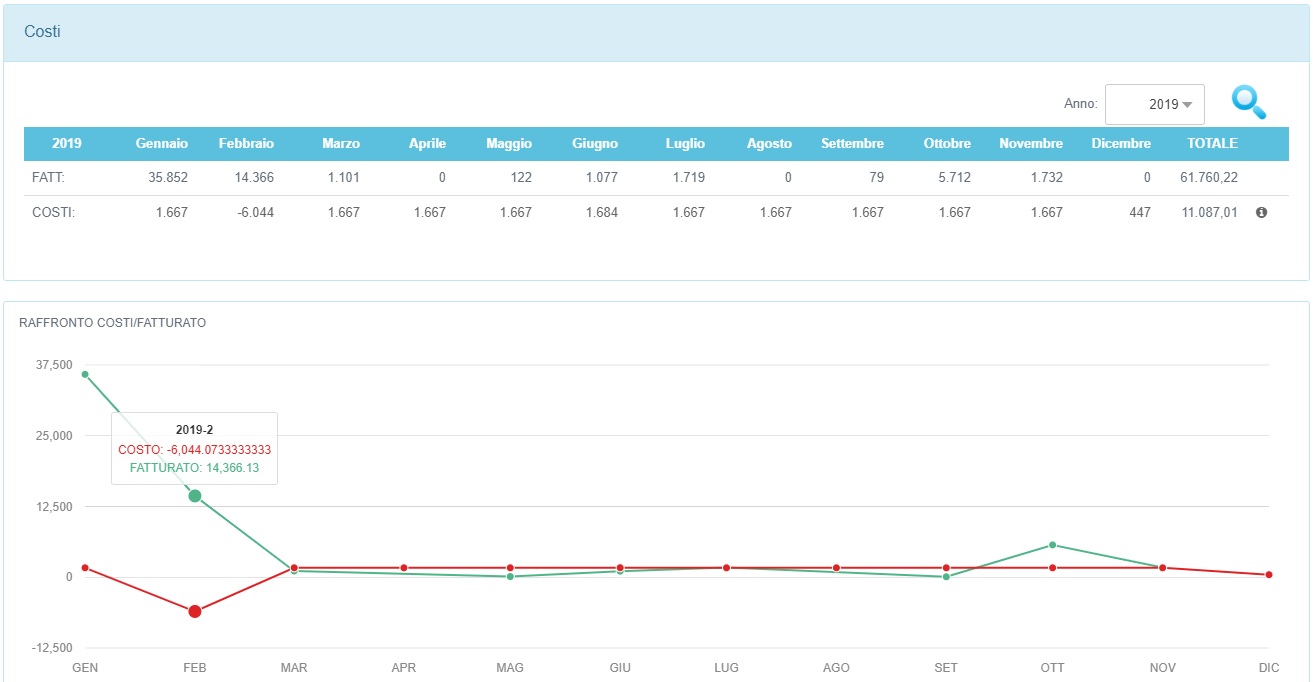
Task: Open the Anno year dropdown
Action: point(1154,104)
